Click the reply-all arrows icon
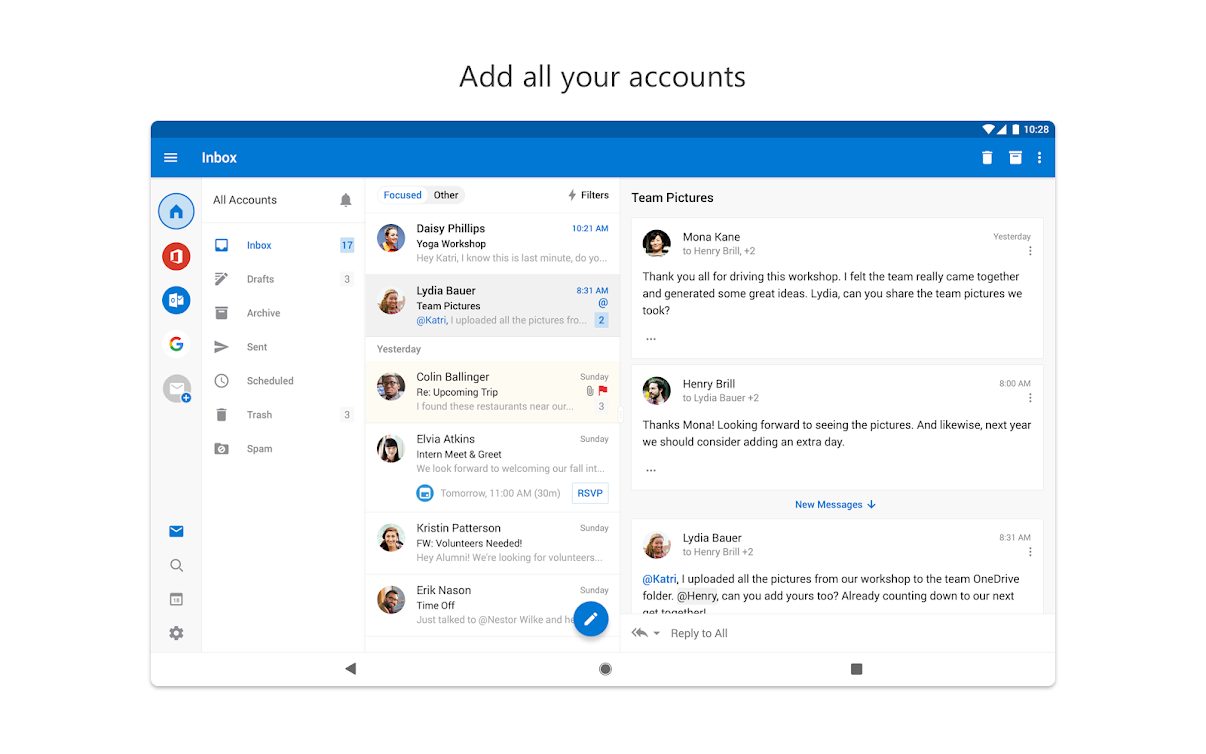Screen dimensions: 1206x754 pos(640,633)
